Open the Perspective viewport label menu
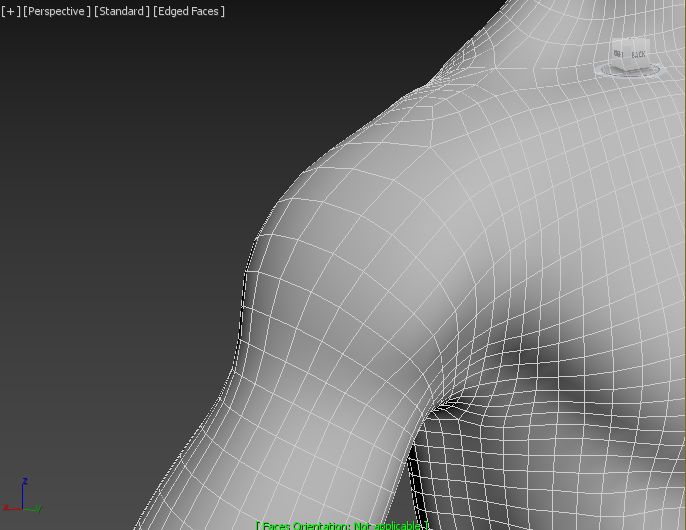The width and height of the screenshot is (686, 530). pyautogui.click(x=57, y=11)
